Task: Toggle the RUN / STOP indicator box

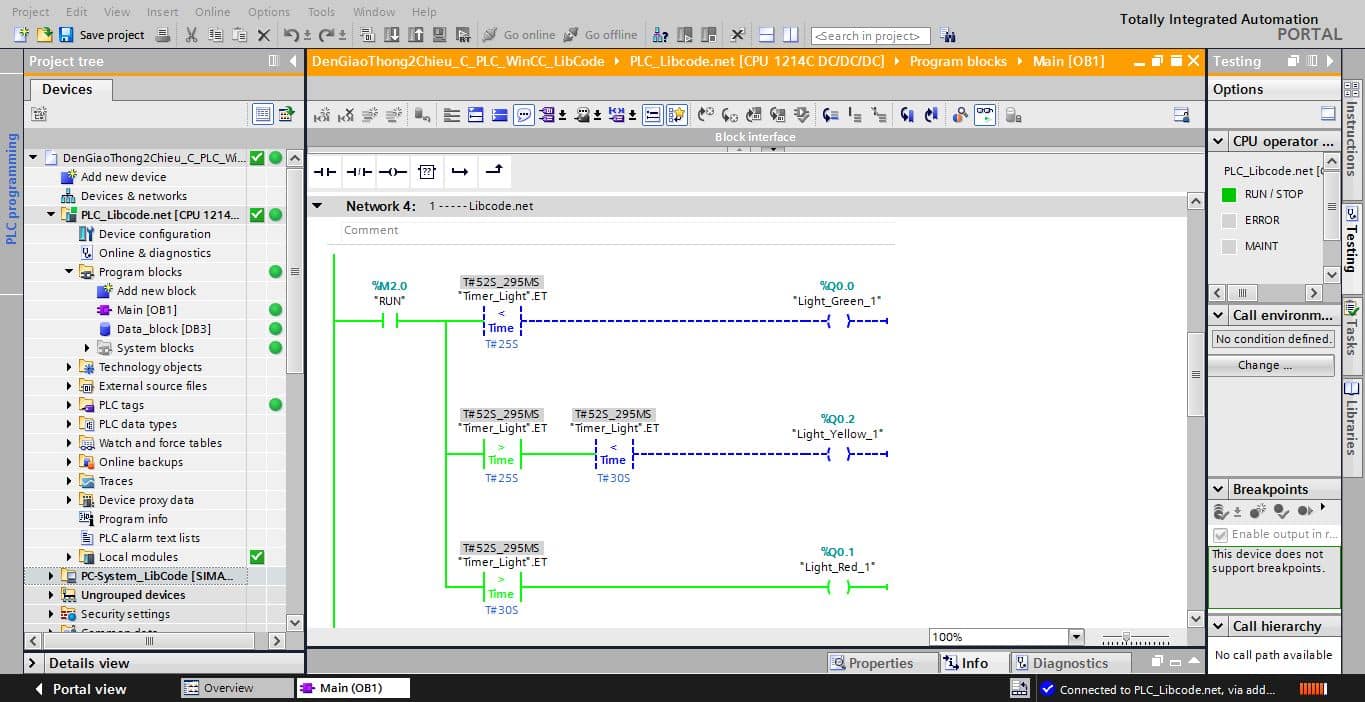Action: pos(1229,194)
